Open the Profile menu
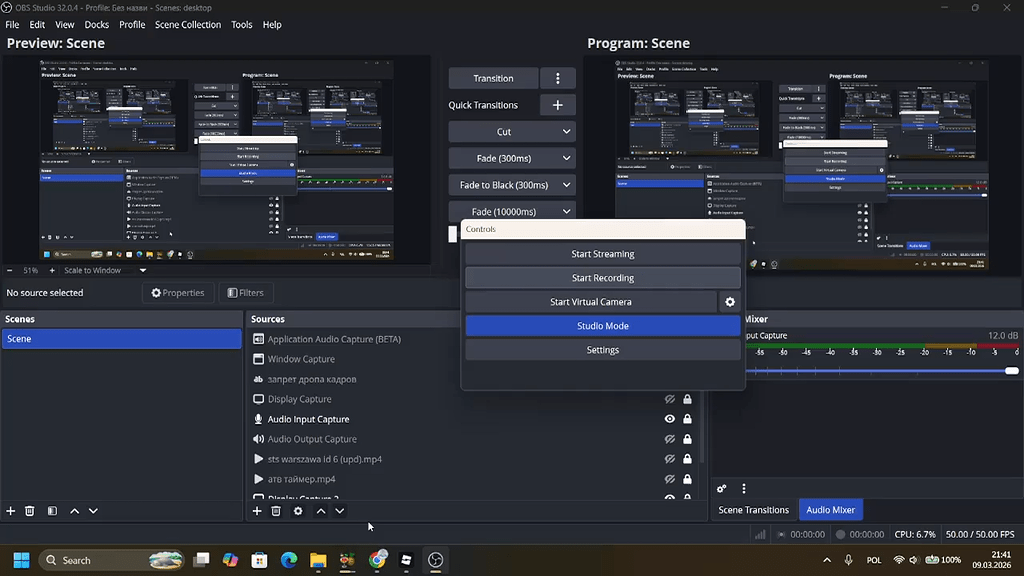 point(132,25)
